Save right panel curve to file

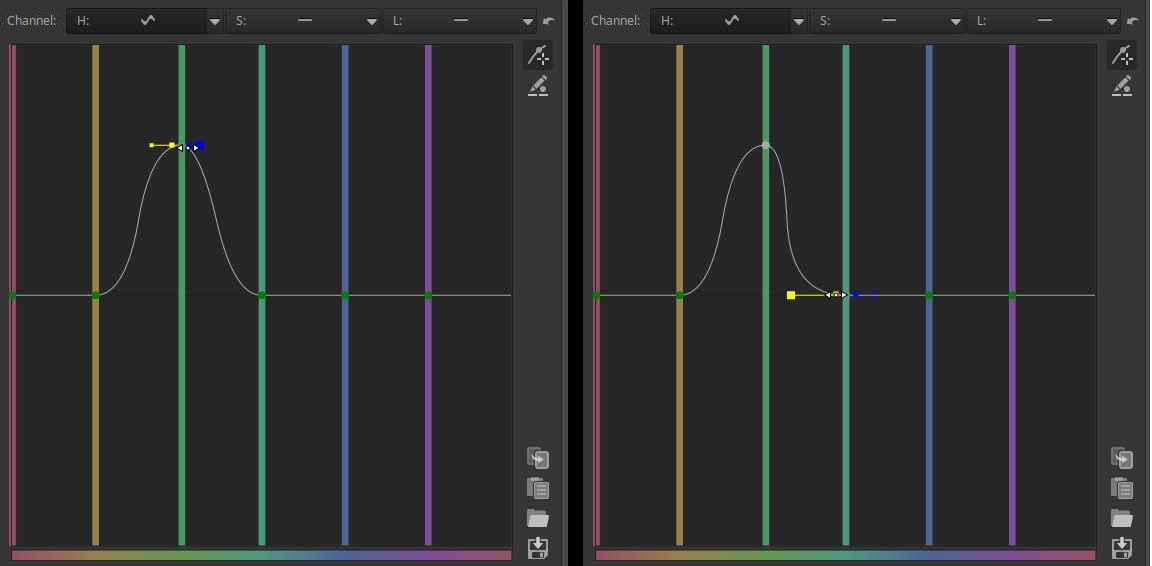pyautogui.click(x=1122, y=547)
